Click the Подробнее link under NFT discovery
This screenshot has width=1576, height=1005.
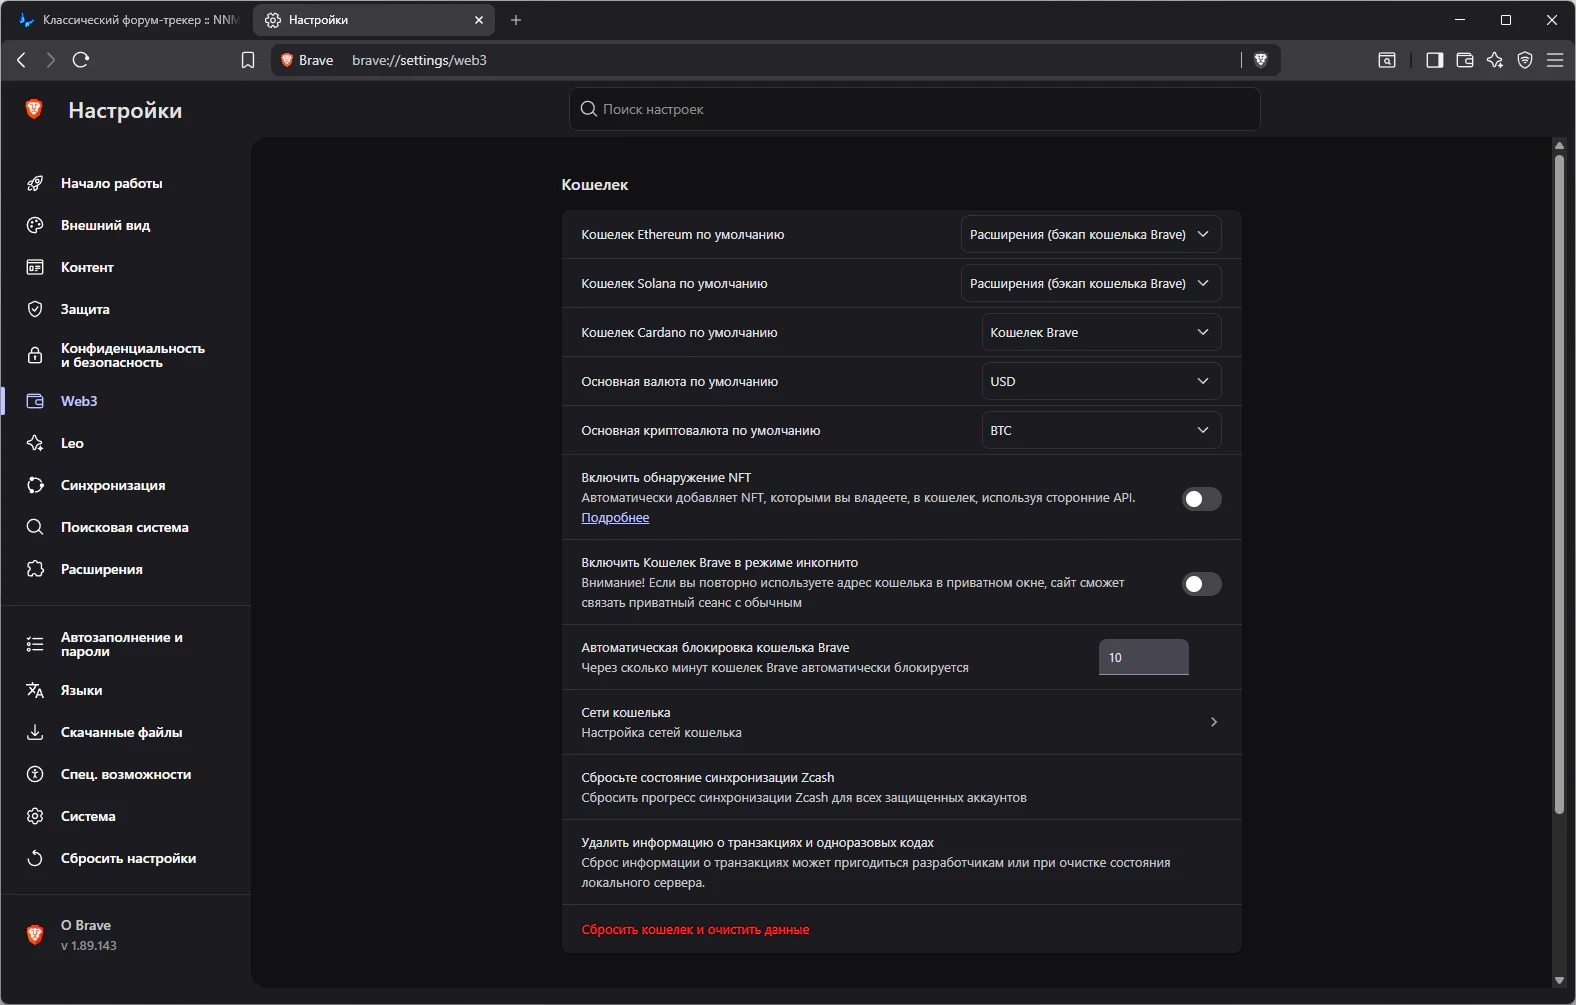[615, 518]
